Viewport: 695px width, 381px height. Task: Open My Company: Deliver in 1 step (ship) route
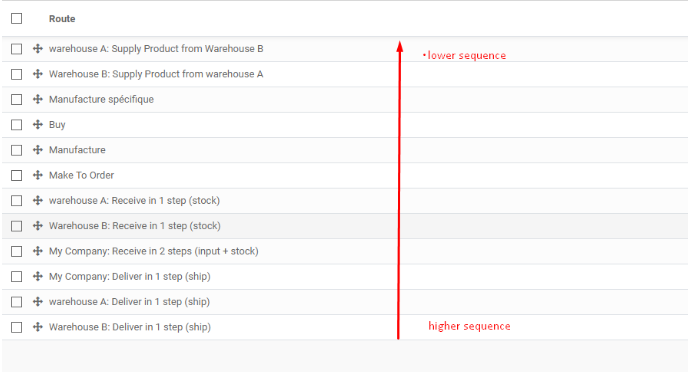130,276
